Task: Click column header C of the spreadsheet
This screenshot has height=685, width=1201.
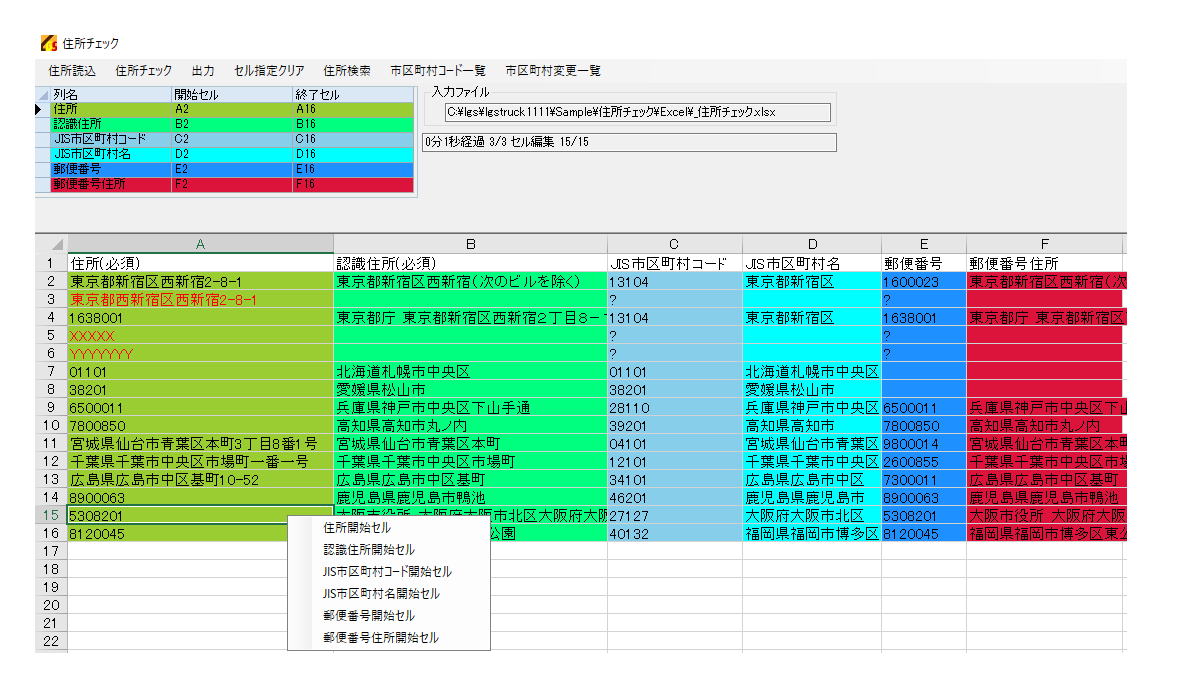Action: coord(674,245)
